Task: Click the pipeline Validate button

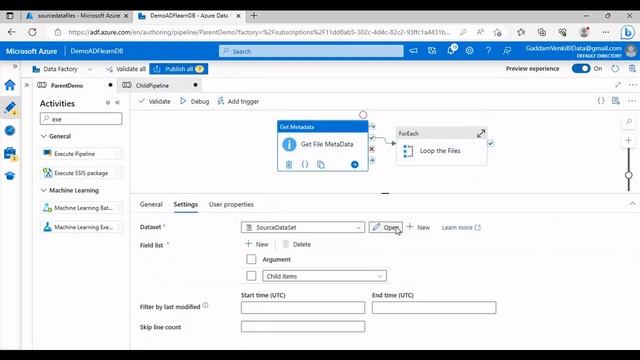Action: tap(154, 101)
